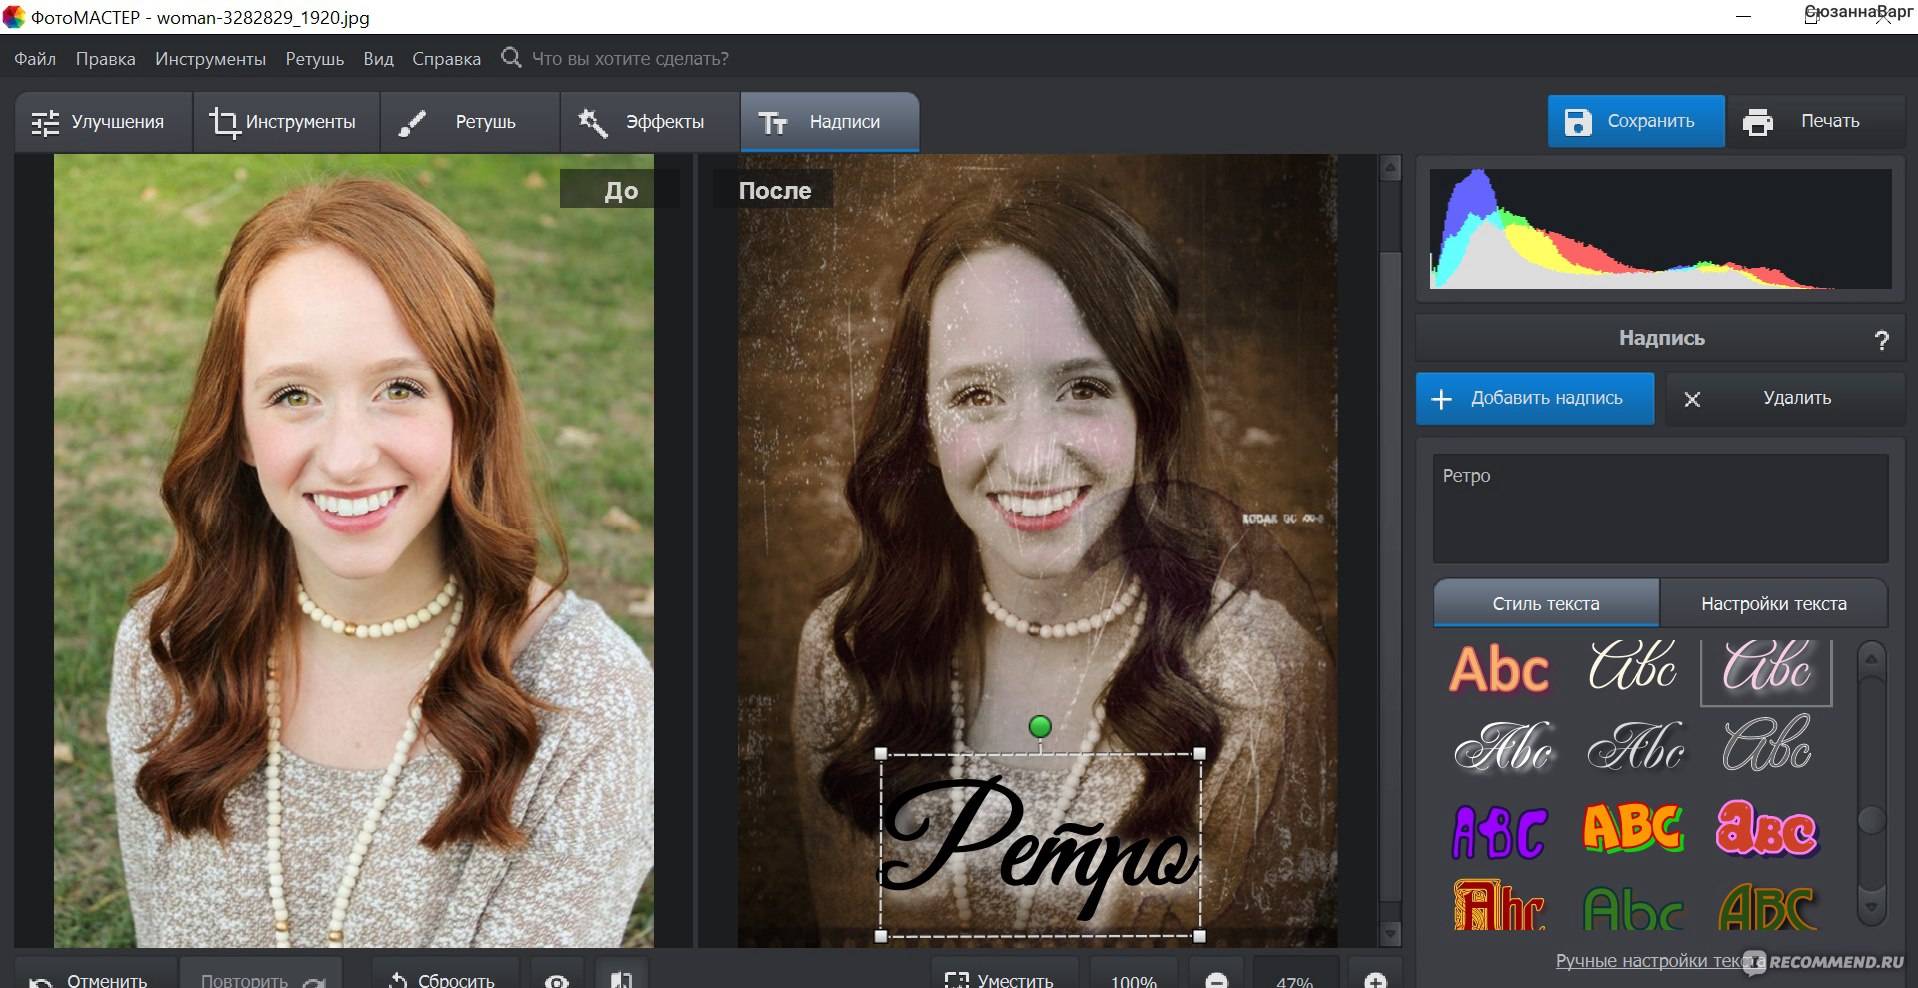Select the pink bubble abc style

click(1767, 829)
